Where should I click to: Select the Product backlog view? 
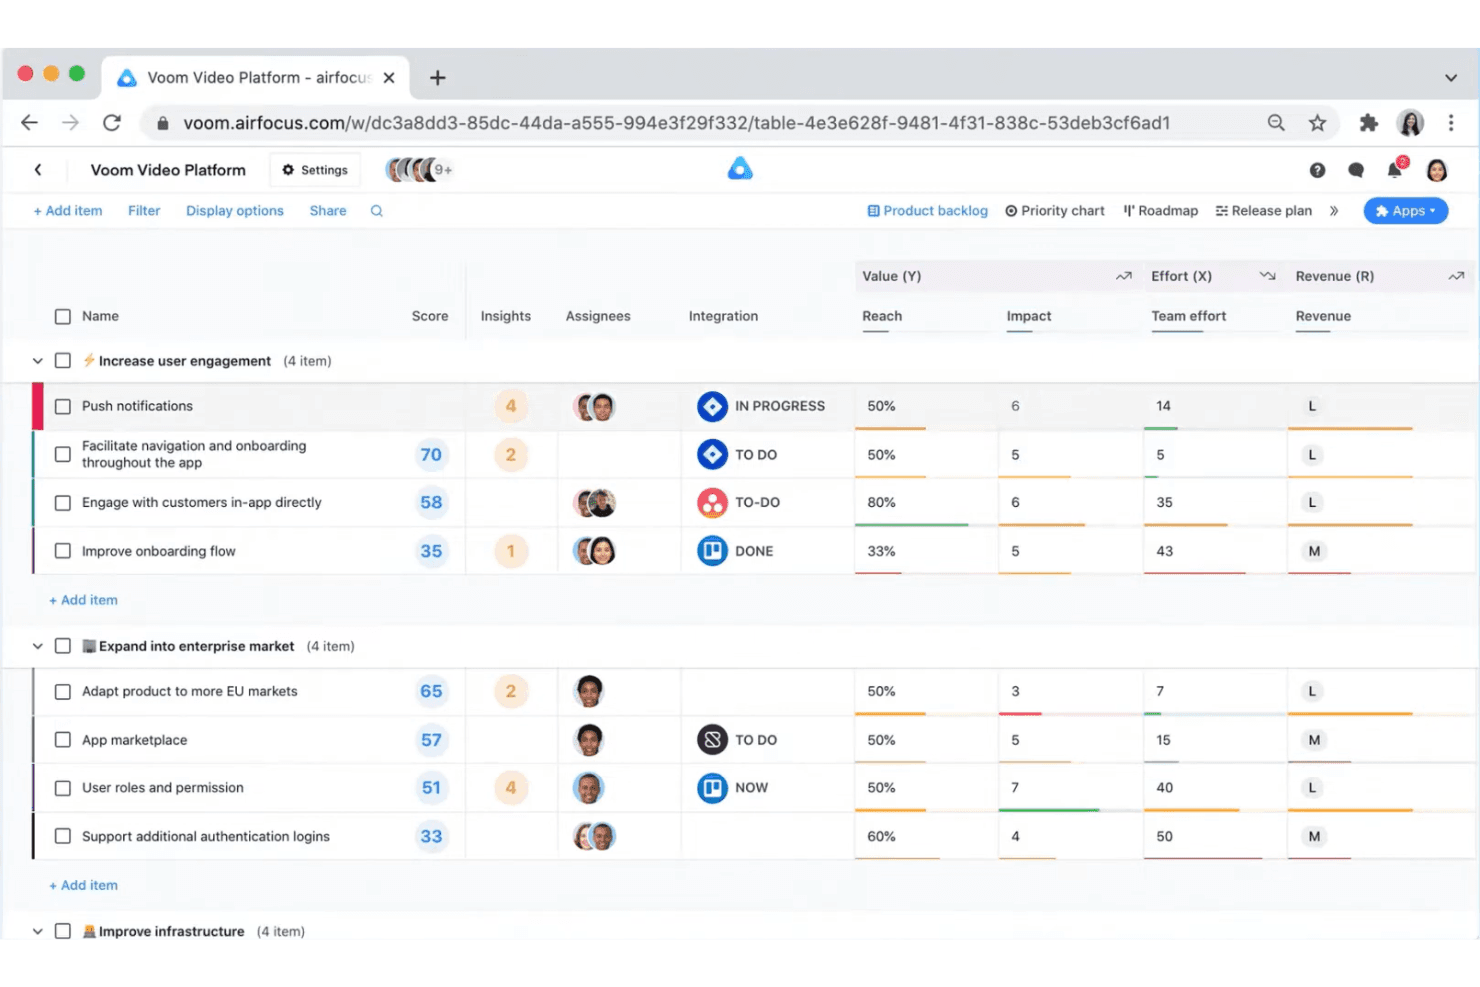pyautogui.click(x=927, y=211)
